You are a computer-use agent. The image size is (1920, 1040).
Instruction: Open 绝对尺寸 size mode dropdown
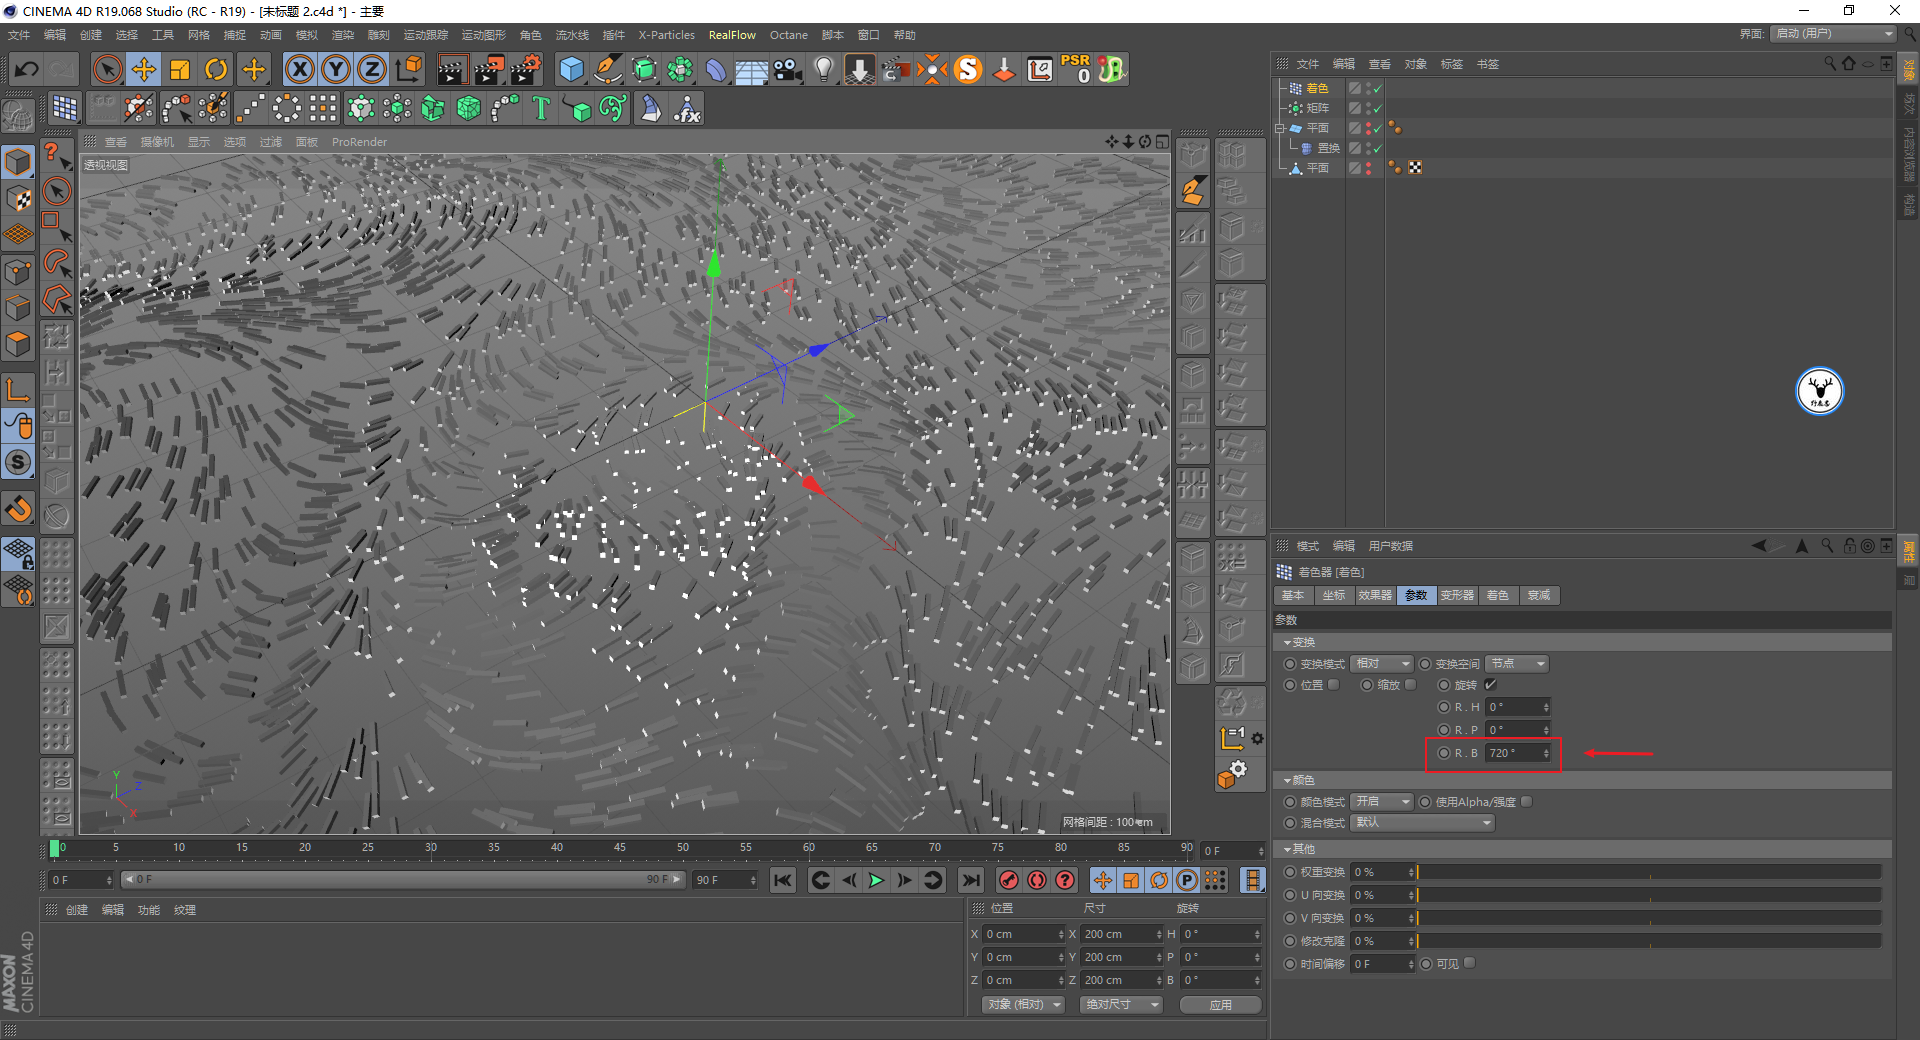pos(1121,1005)
